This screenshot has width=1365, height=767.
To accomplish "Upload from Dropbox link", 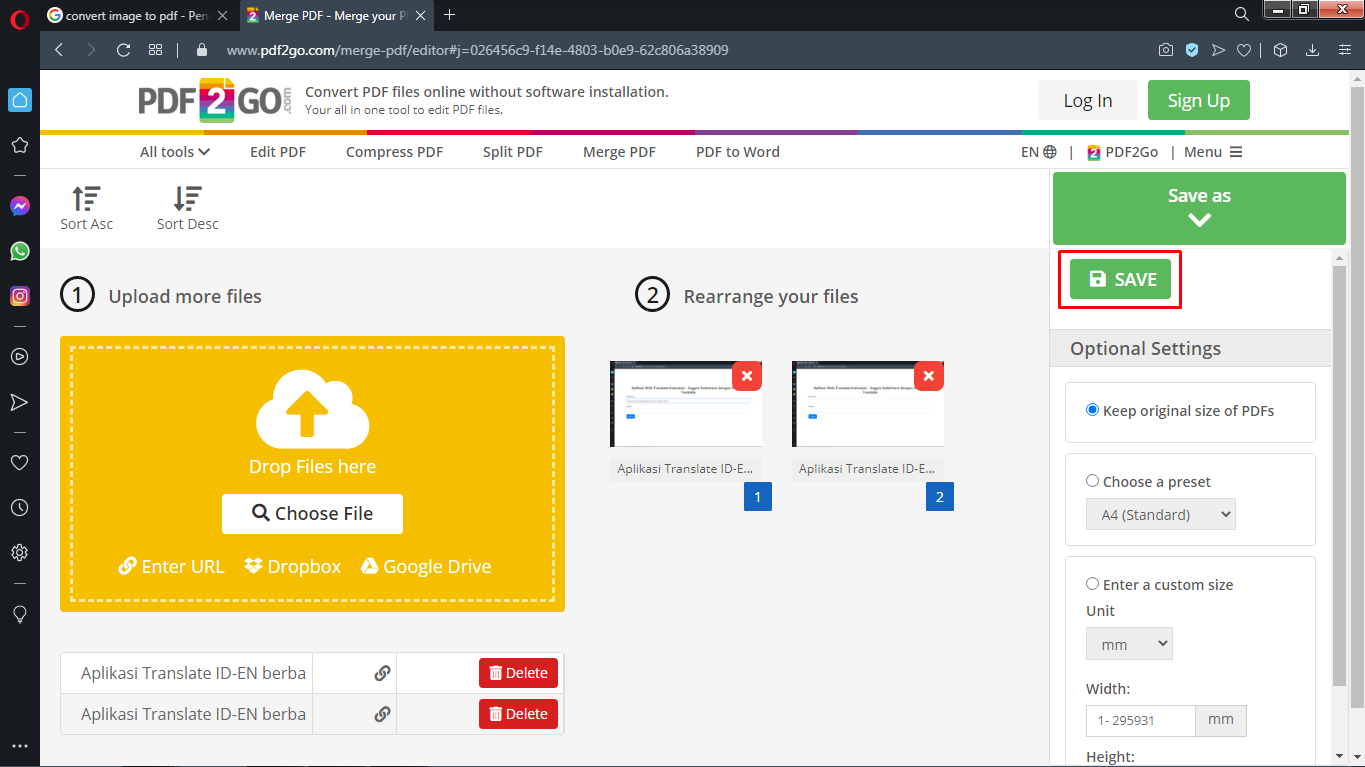I will point(292,566).
